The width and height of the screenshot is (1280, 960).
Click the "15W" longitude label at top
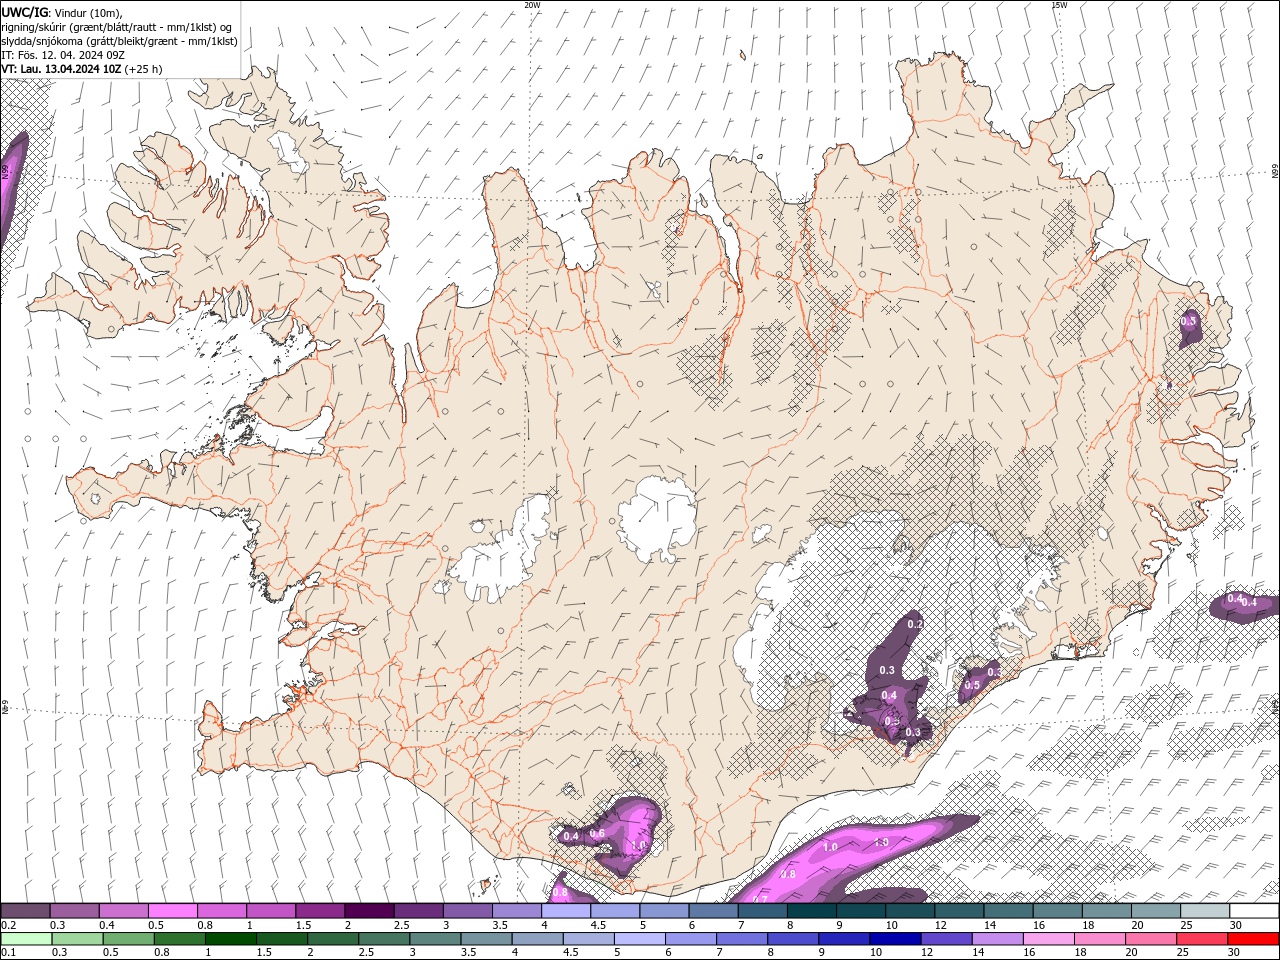(1059, 4)
